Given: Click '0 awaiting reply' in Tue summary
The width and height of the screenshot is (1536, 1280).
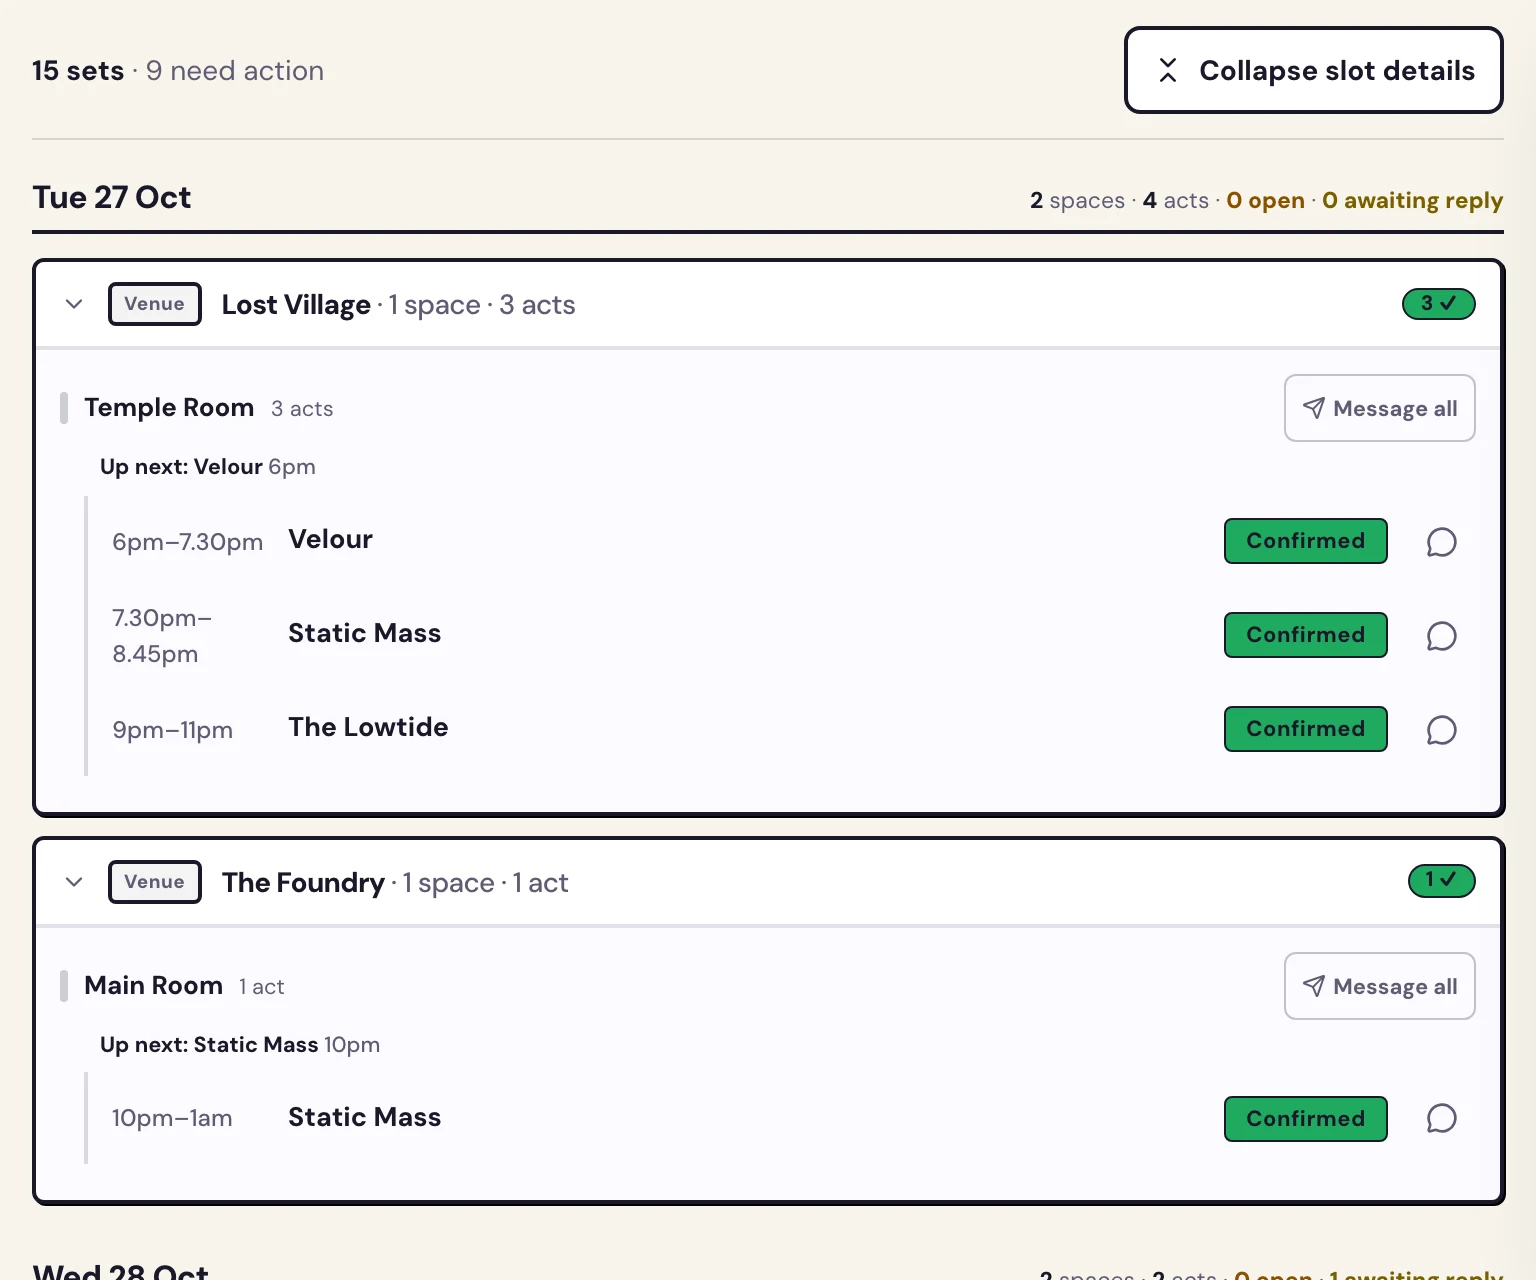Looking at the screenshot, I should 1412,200.
